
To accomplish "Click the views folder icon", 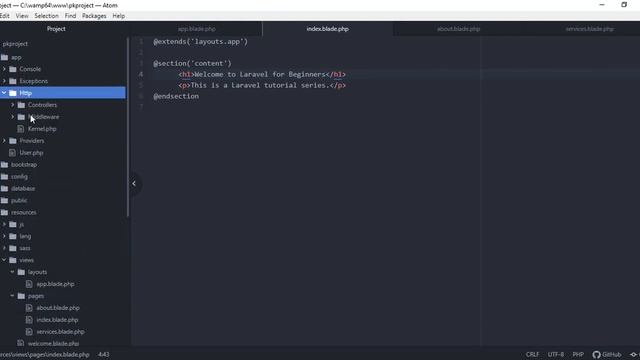I will coord(13,260).
